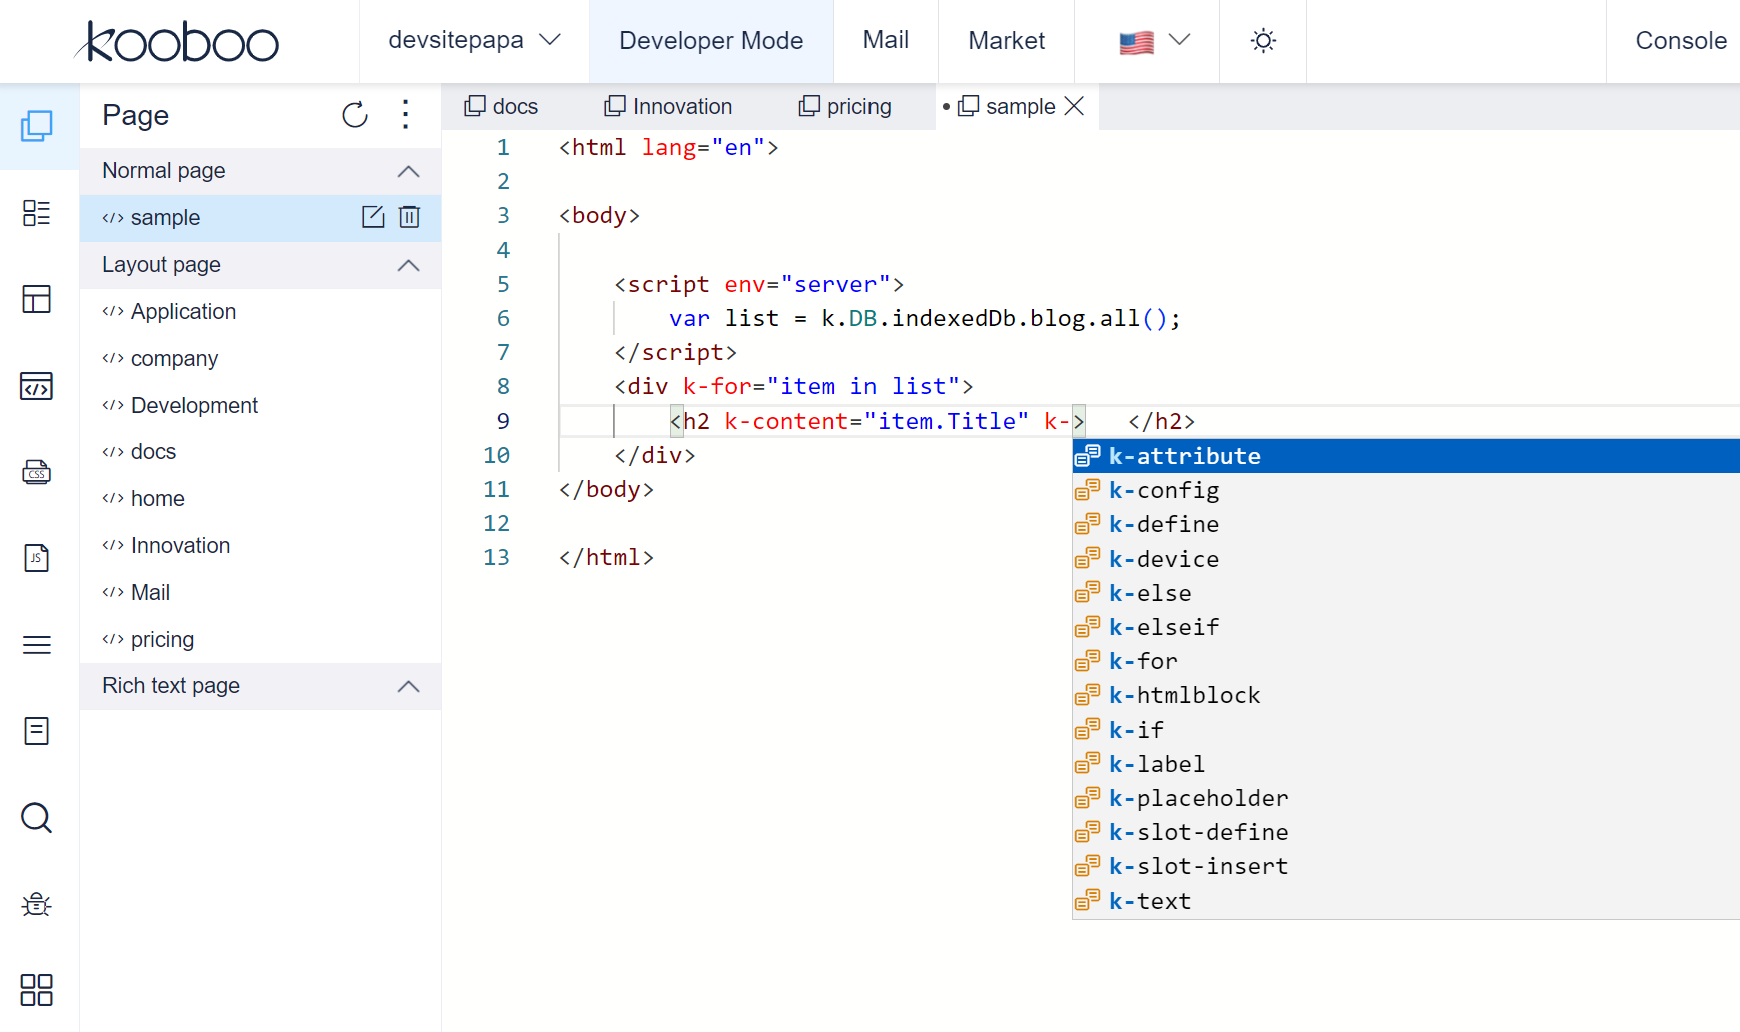This screenshot has width=1740, height=1032.
Task: Open the devsitepapa site dropdown
Action: tap(474, 41)
